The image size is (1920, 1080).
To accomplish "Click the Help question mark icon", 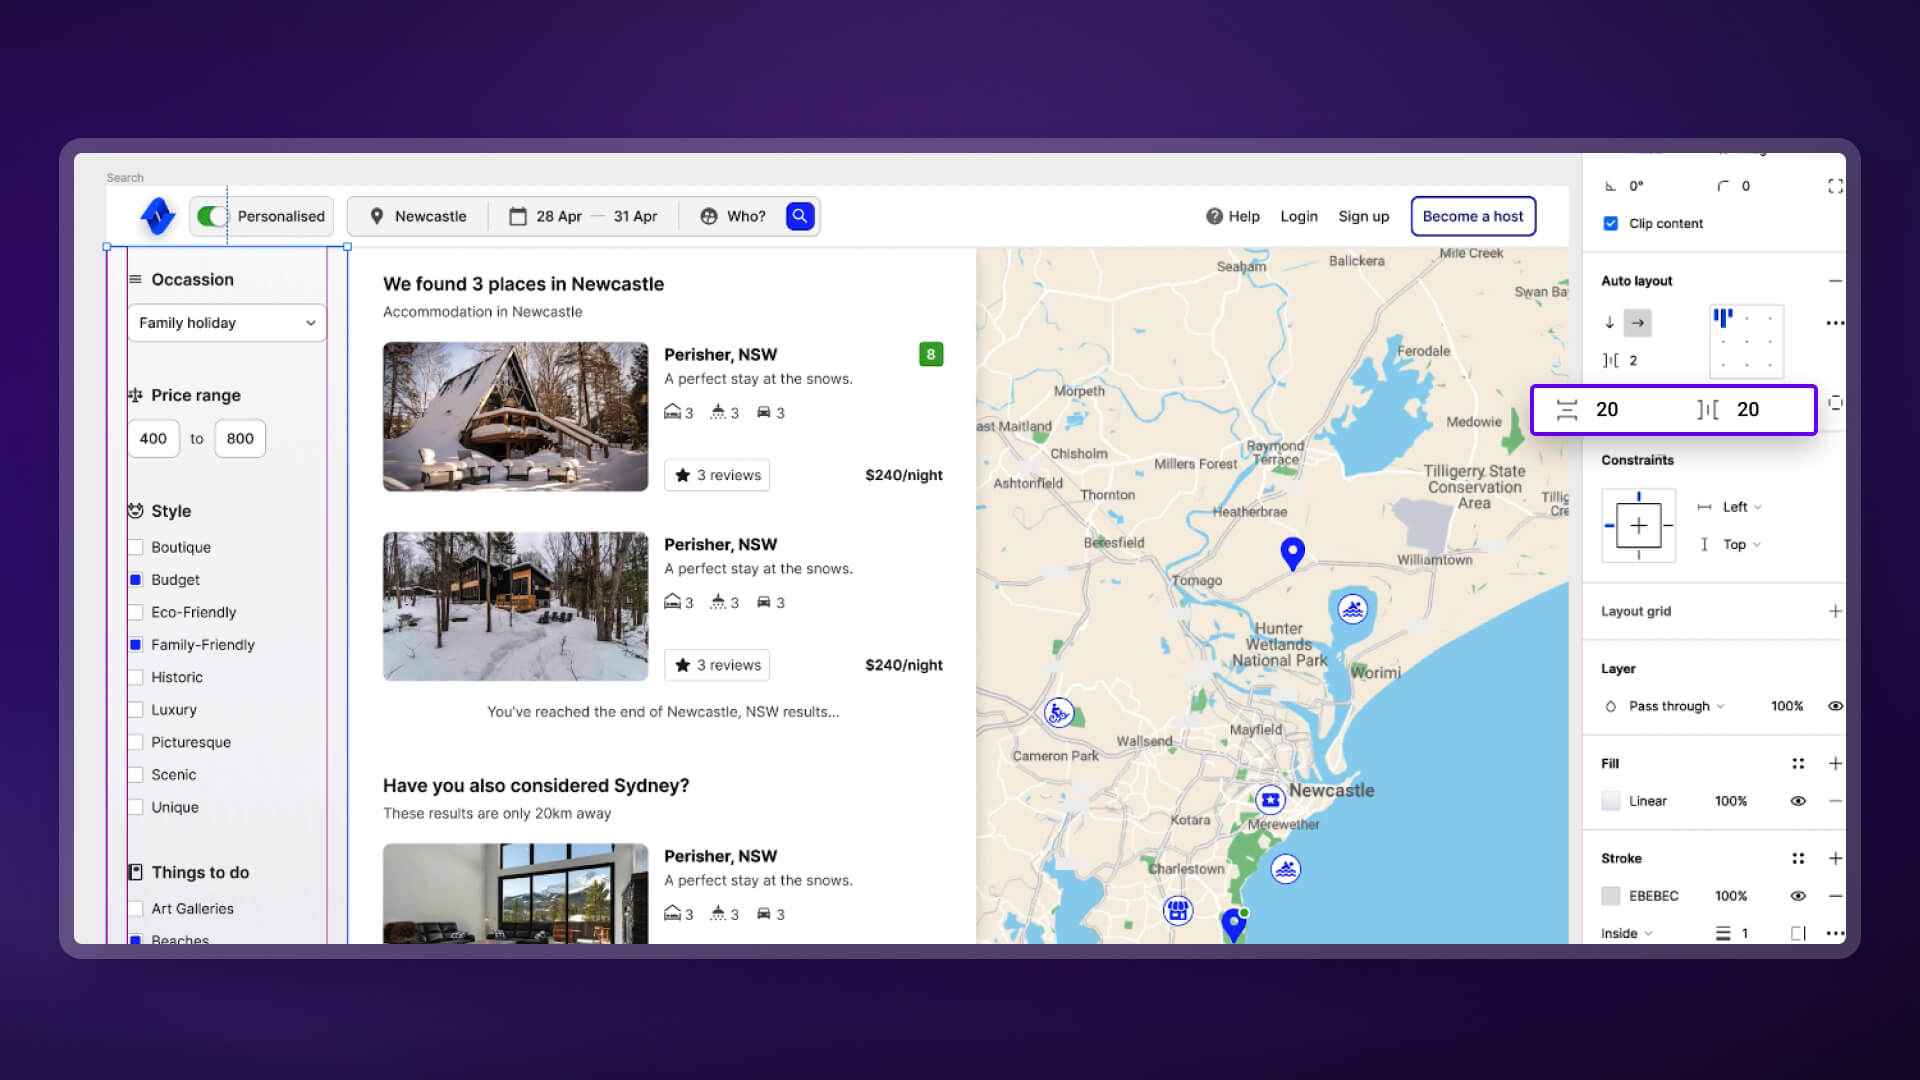I will [x=1214, y=216].
